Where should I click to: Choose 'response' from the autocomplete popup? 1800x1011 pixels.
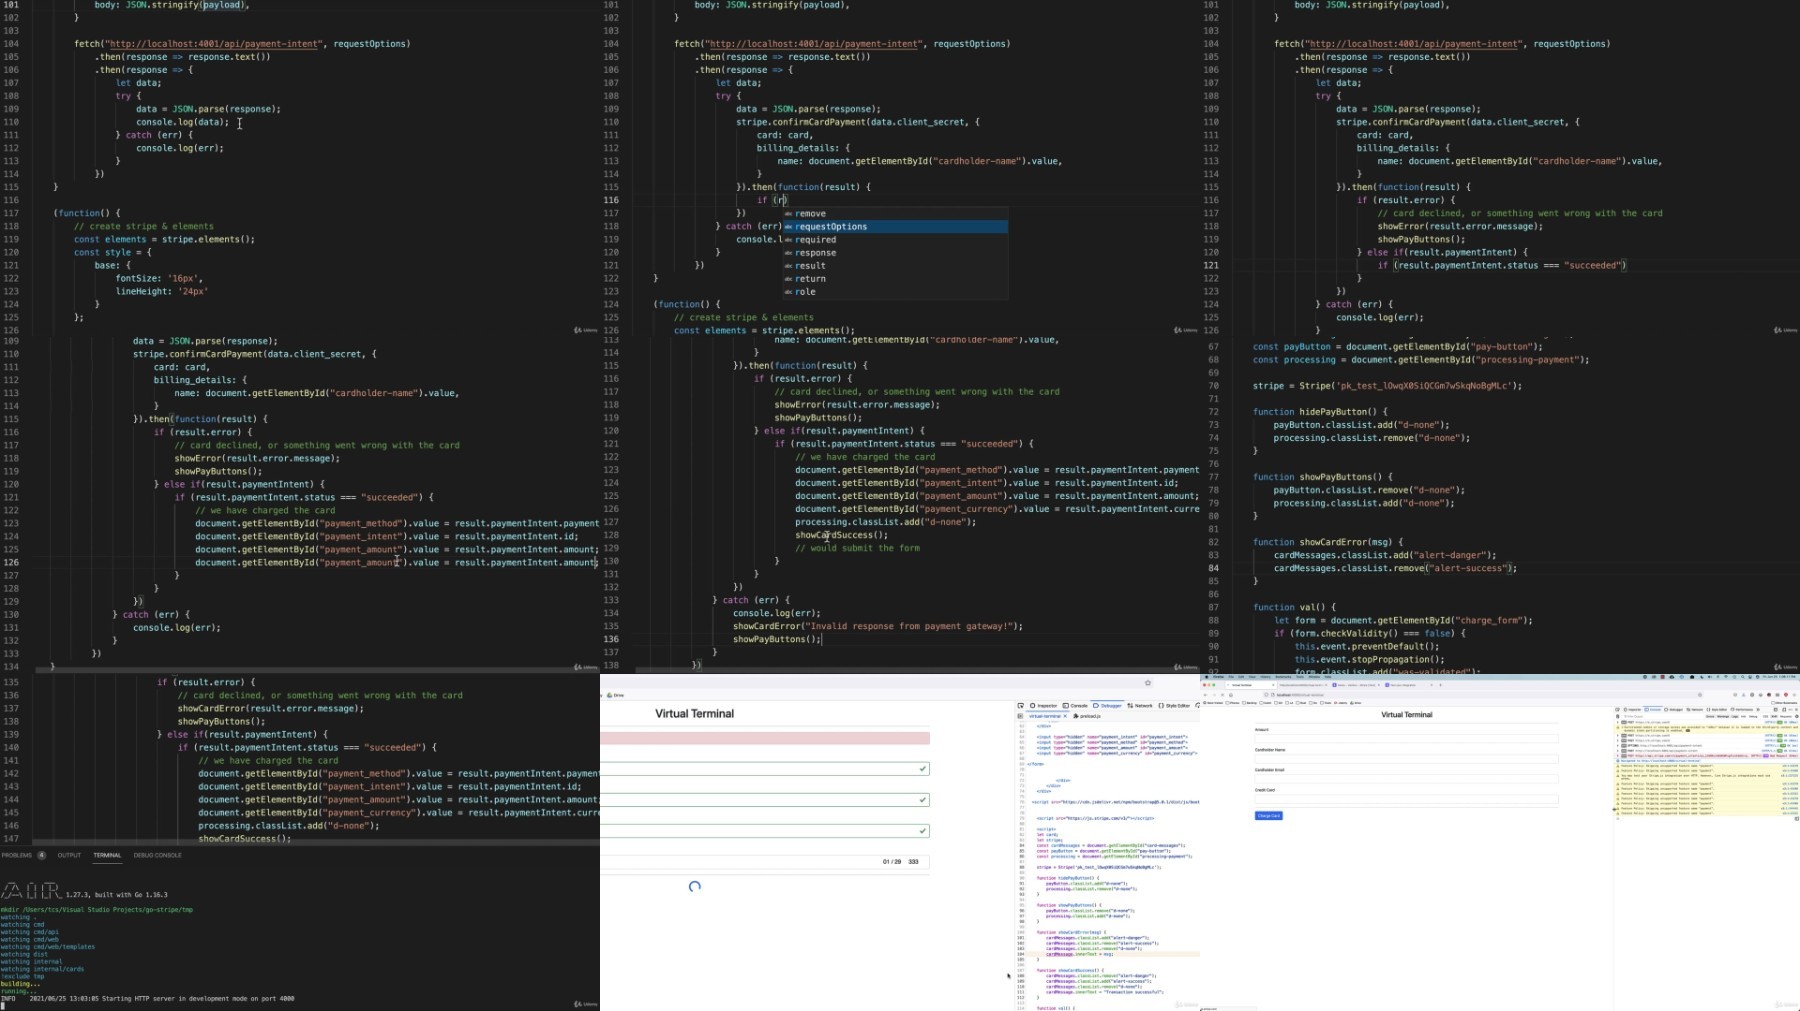tap(895, 252)
